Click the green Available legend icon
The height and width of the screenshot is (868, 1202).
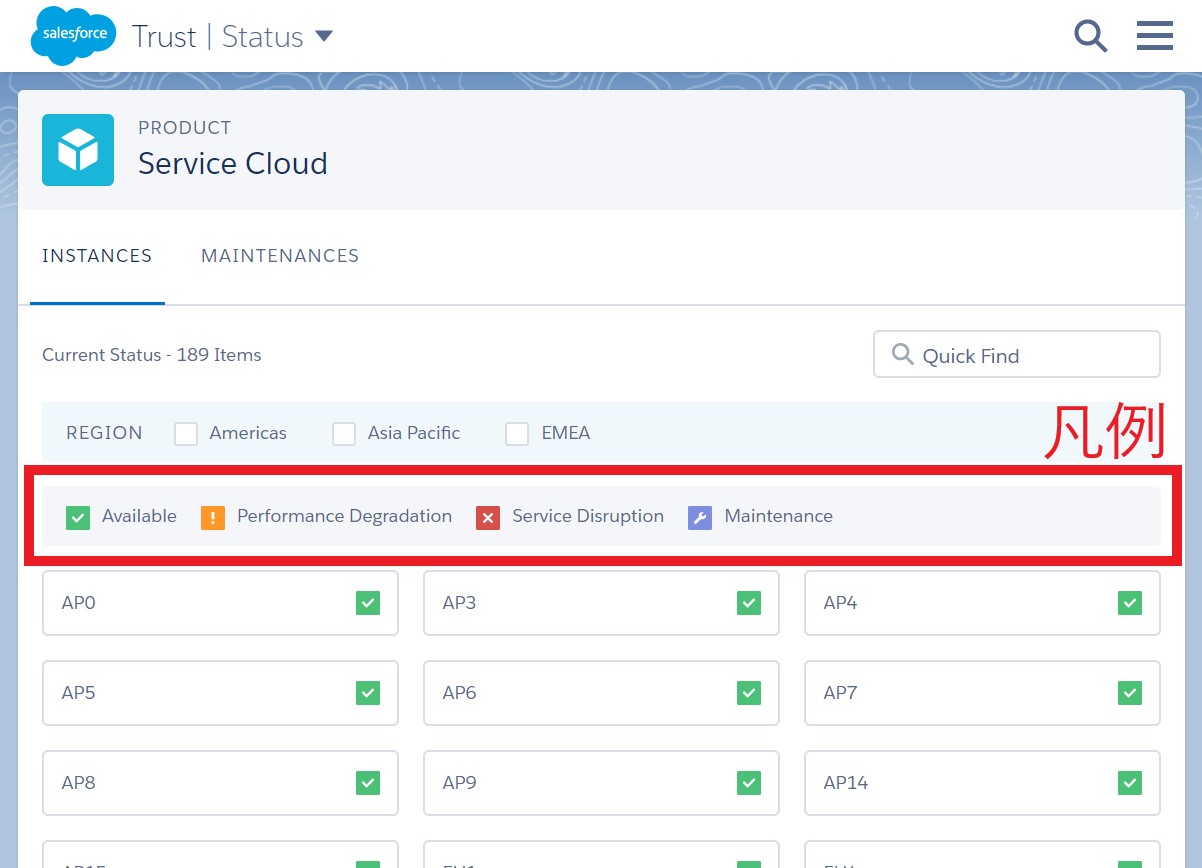pos(78,517)
